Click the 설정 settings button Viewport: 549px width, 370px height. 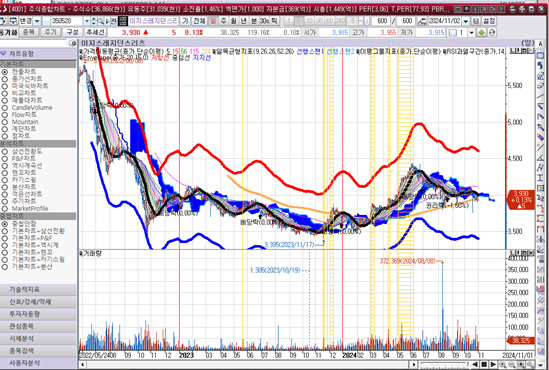(489, 21)
